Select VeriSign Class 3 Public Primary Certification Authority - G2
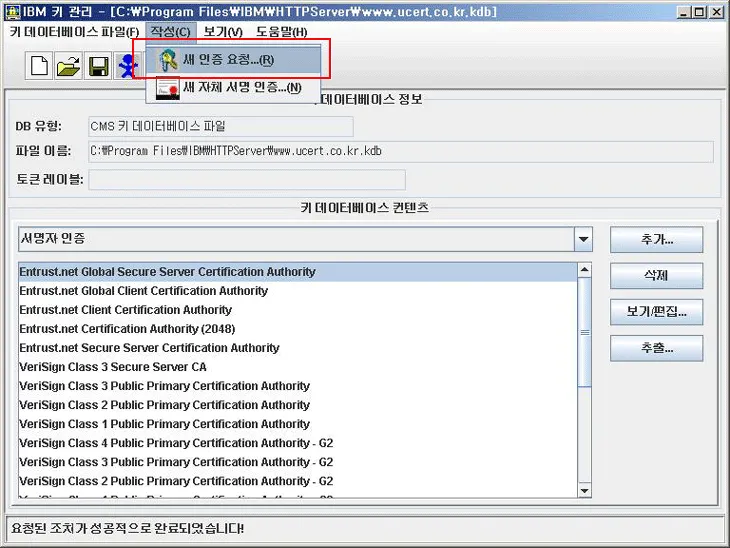Screen dimensions: 730x548 click(298, 463)
